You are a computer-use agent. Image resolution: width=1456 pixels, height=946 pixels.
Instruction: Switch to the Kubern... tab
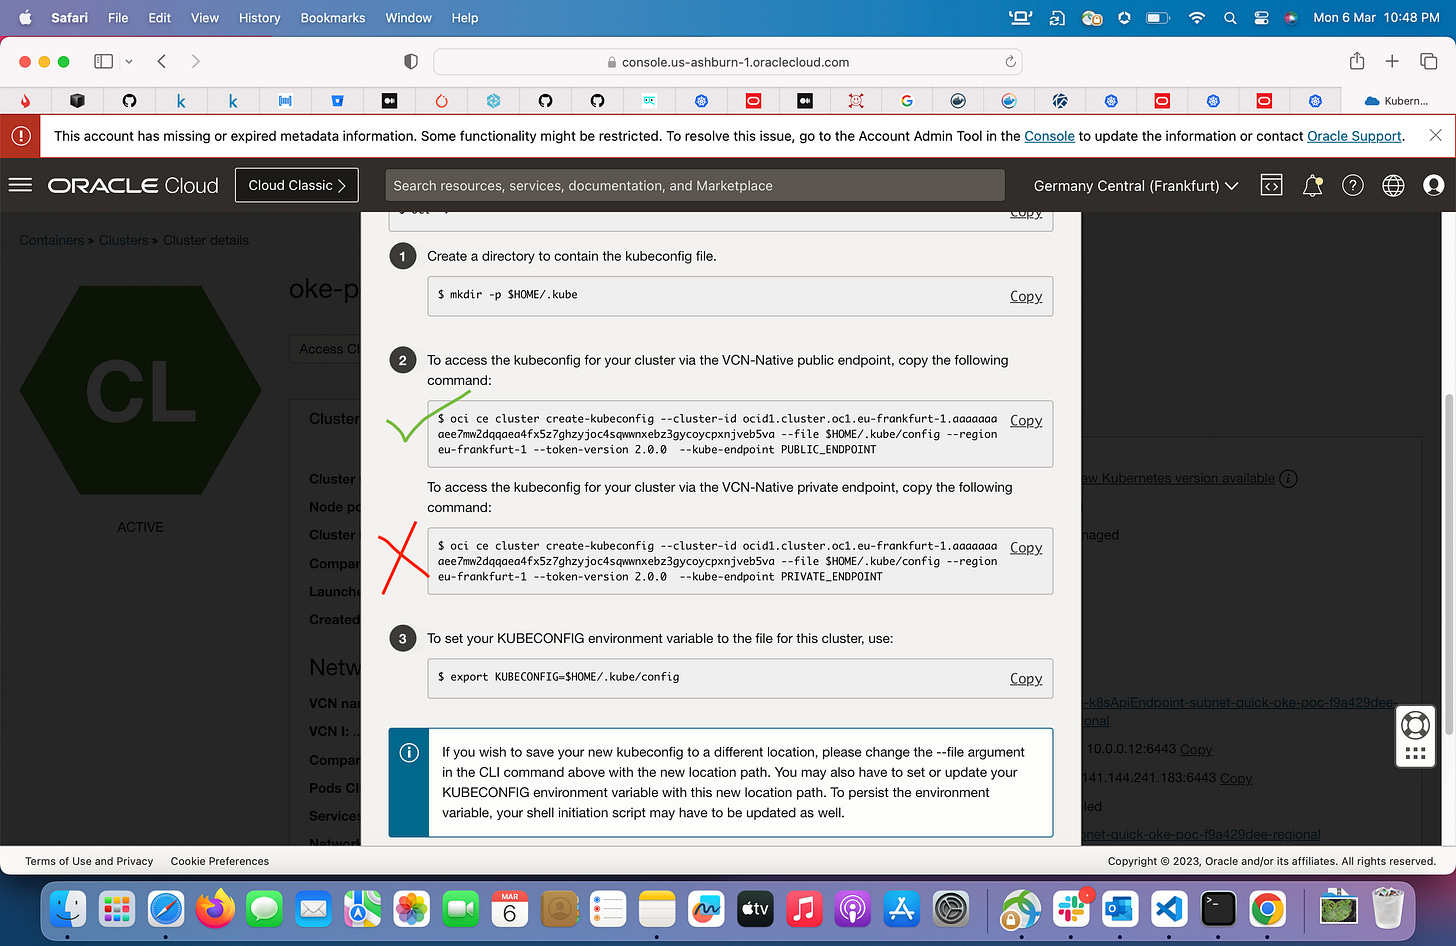[x=1398, y=101]
